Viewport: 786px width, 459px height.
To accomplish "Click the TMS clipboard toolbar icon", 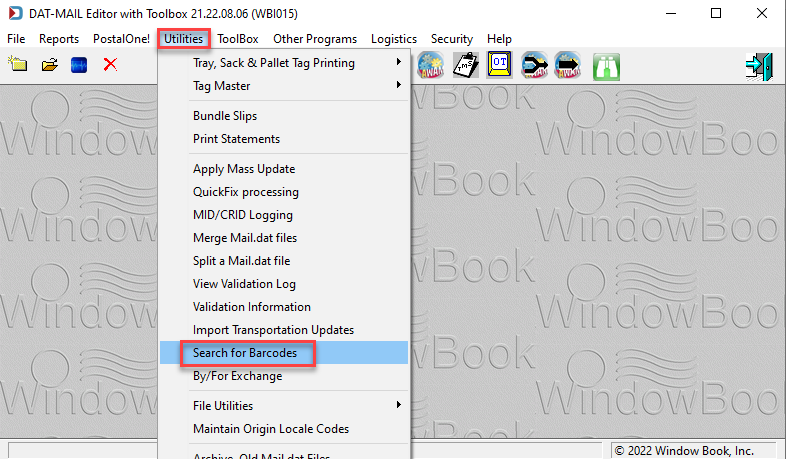I will click(466, 65).
